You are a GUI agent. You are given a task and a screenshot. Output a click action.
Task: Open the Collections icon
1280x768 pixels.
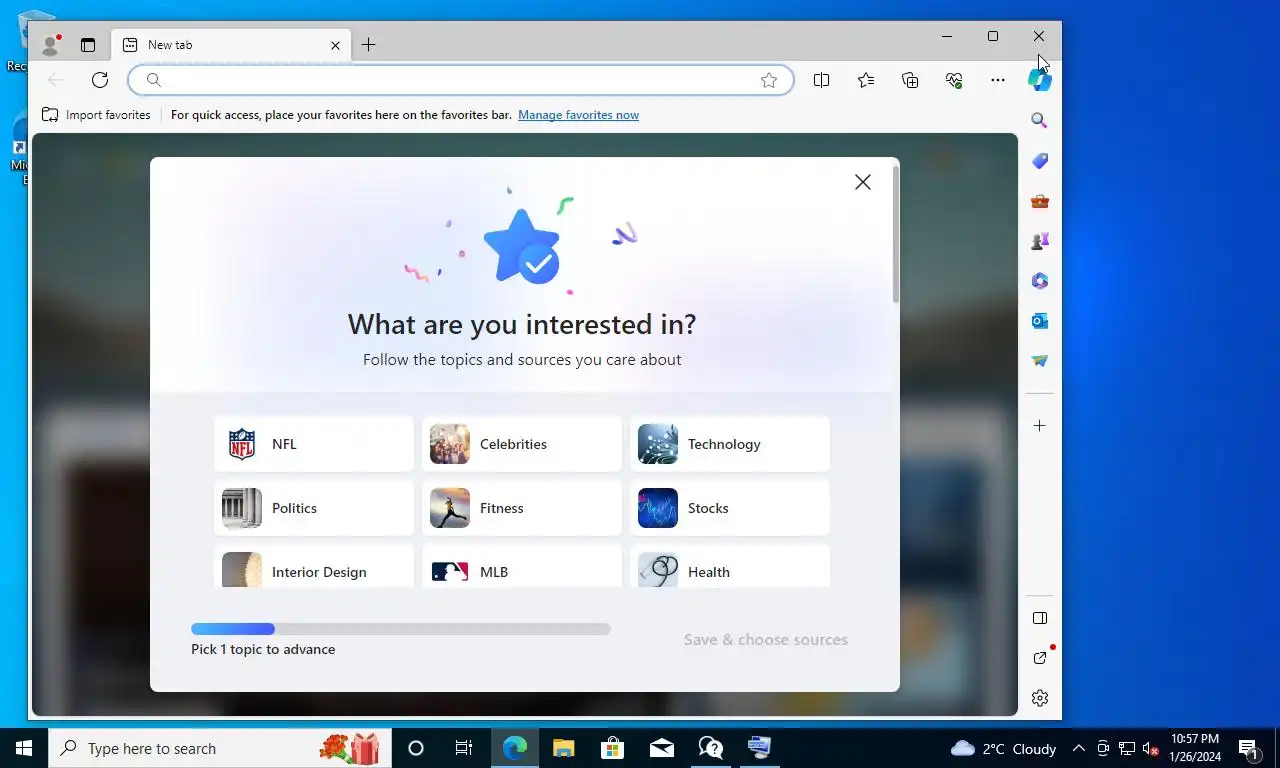910,80
